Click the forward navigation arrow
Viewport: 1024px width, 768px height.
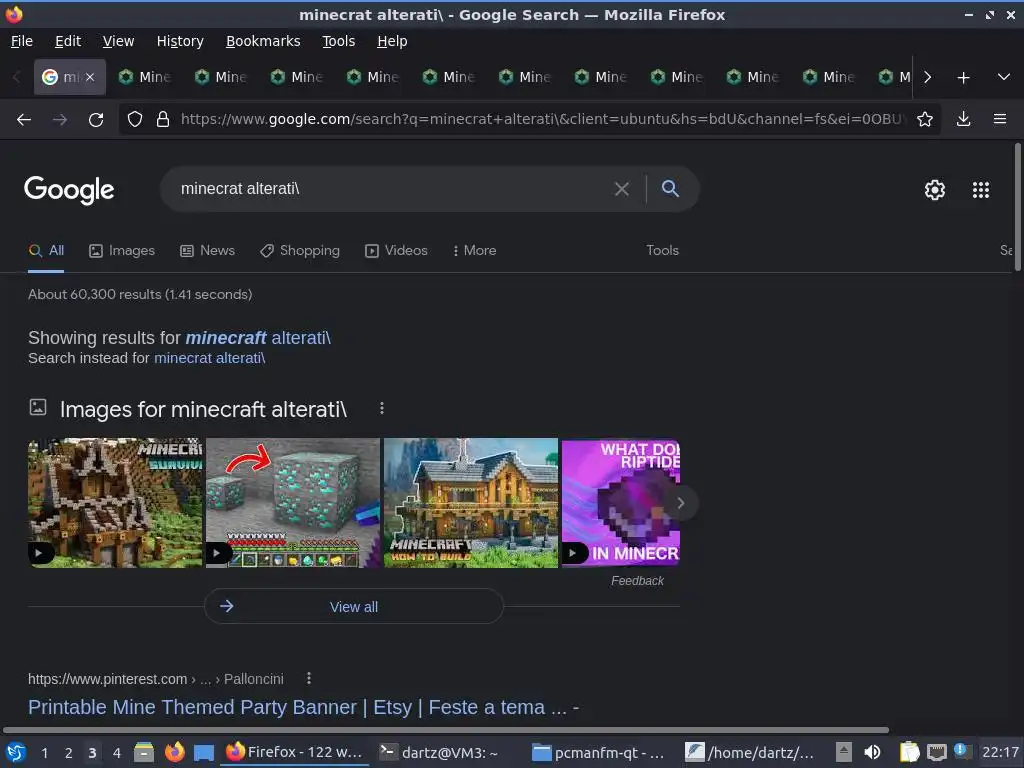click(x=59, y=120)
